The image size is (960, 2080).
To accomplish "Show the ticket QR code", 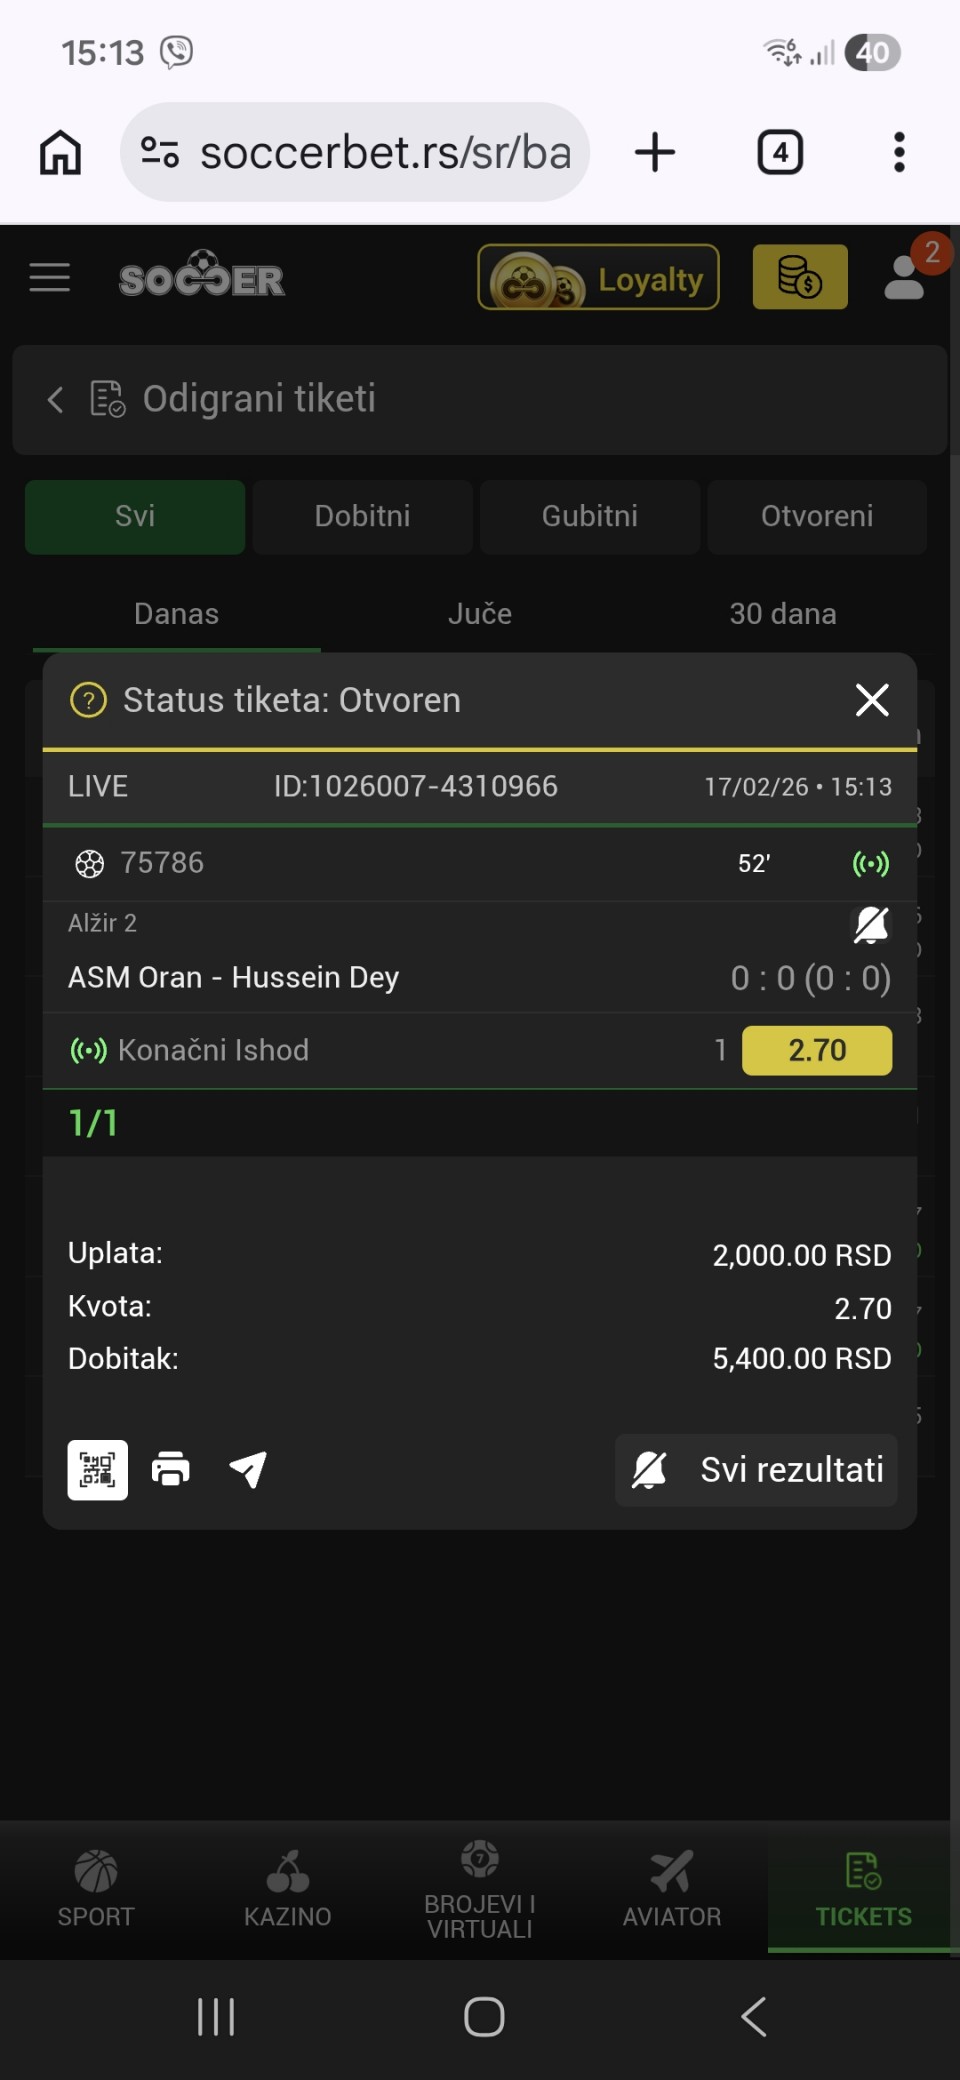I will 97,1470.
